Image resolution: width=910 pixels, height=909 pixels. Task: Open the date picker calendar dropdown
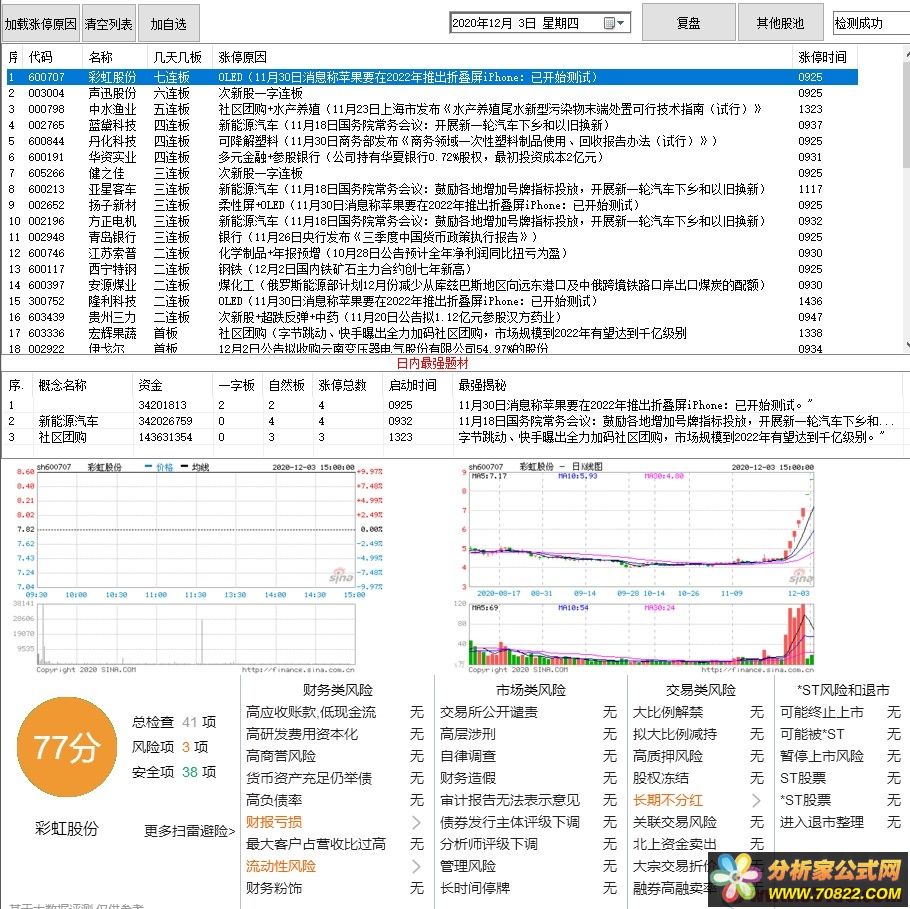(615, 23)
